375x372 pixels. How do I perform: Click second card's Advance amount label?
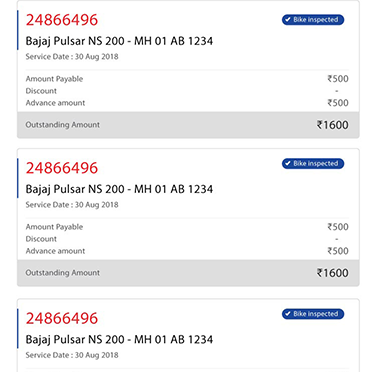coord(55,251)
